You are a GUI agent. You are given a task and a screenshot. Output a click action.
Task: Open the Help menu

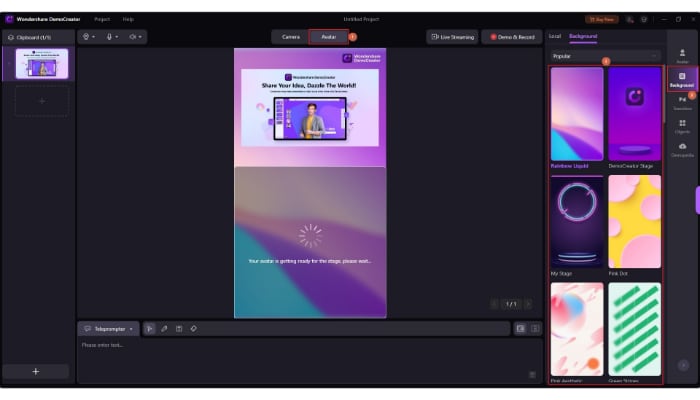tap(128, 19)
